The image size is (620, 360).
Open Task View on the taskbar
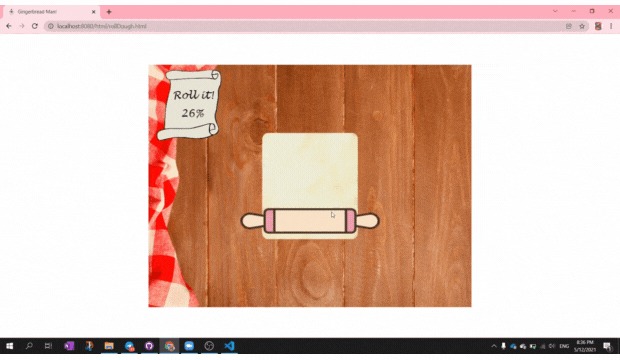pos(48,346)
